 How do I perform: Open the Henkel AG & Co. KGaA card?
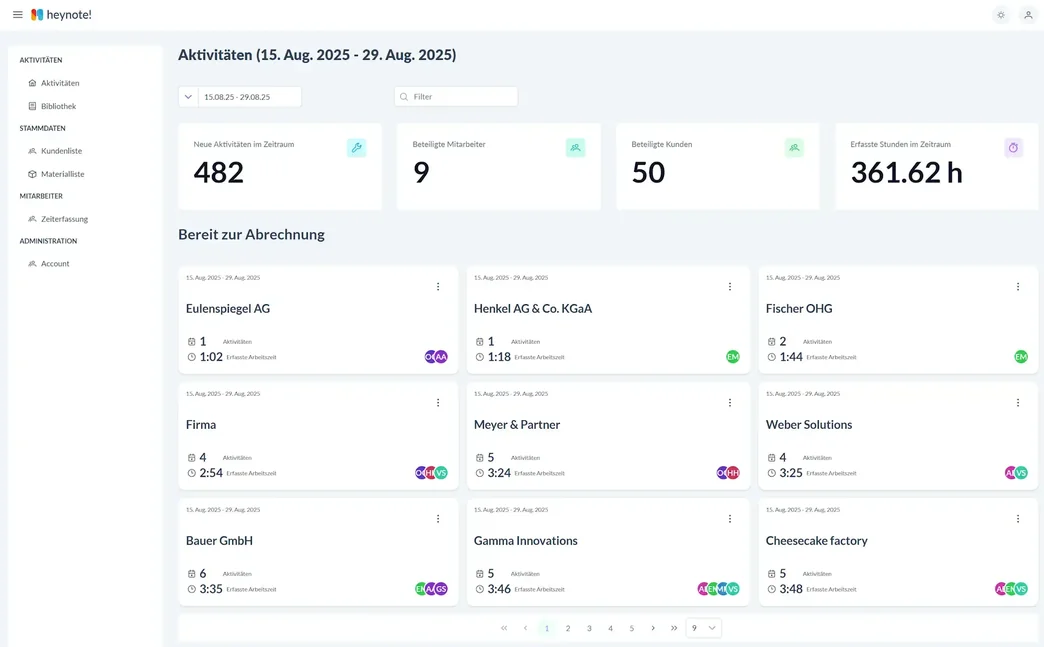point(533,308)
